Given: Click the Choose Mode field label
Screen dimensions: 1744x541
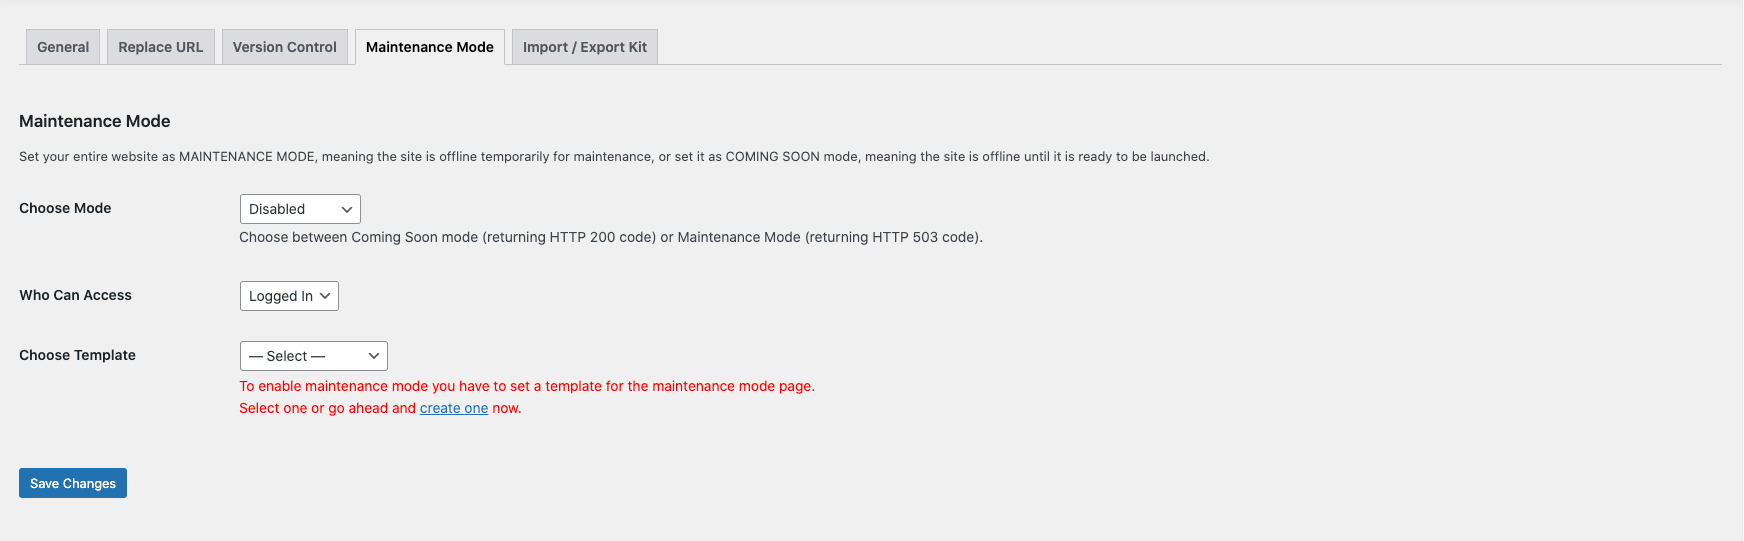Looking at the screenshot, I should pos(65,208).
